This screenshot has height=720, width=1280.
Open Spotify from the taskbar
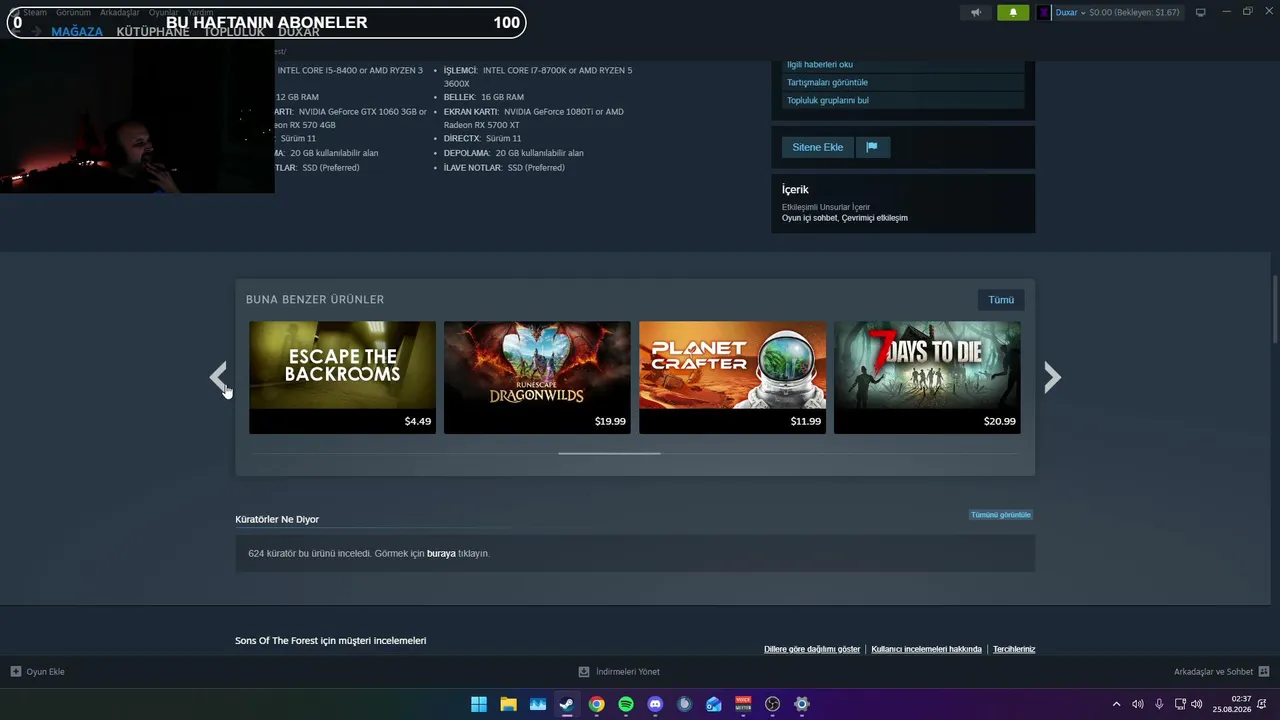626,704
